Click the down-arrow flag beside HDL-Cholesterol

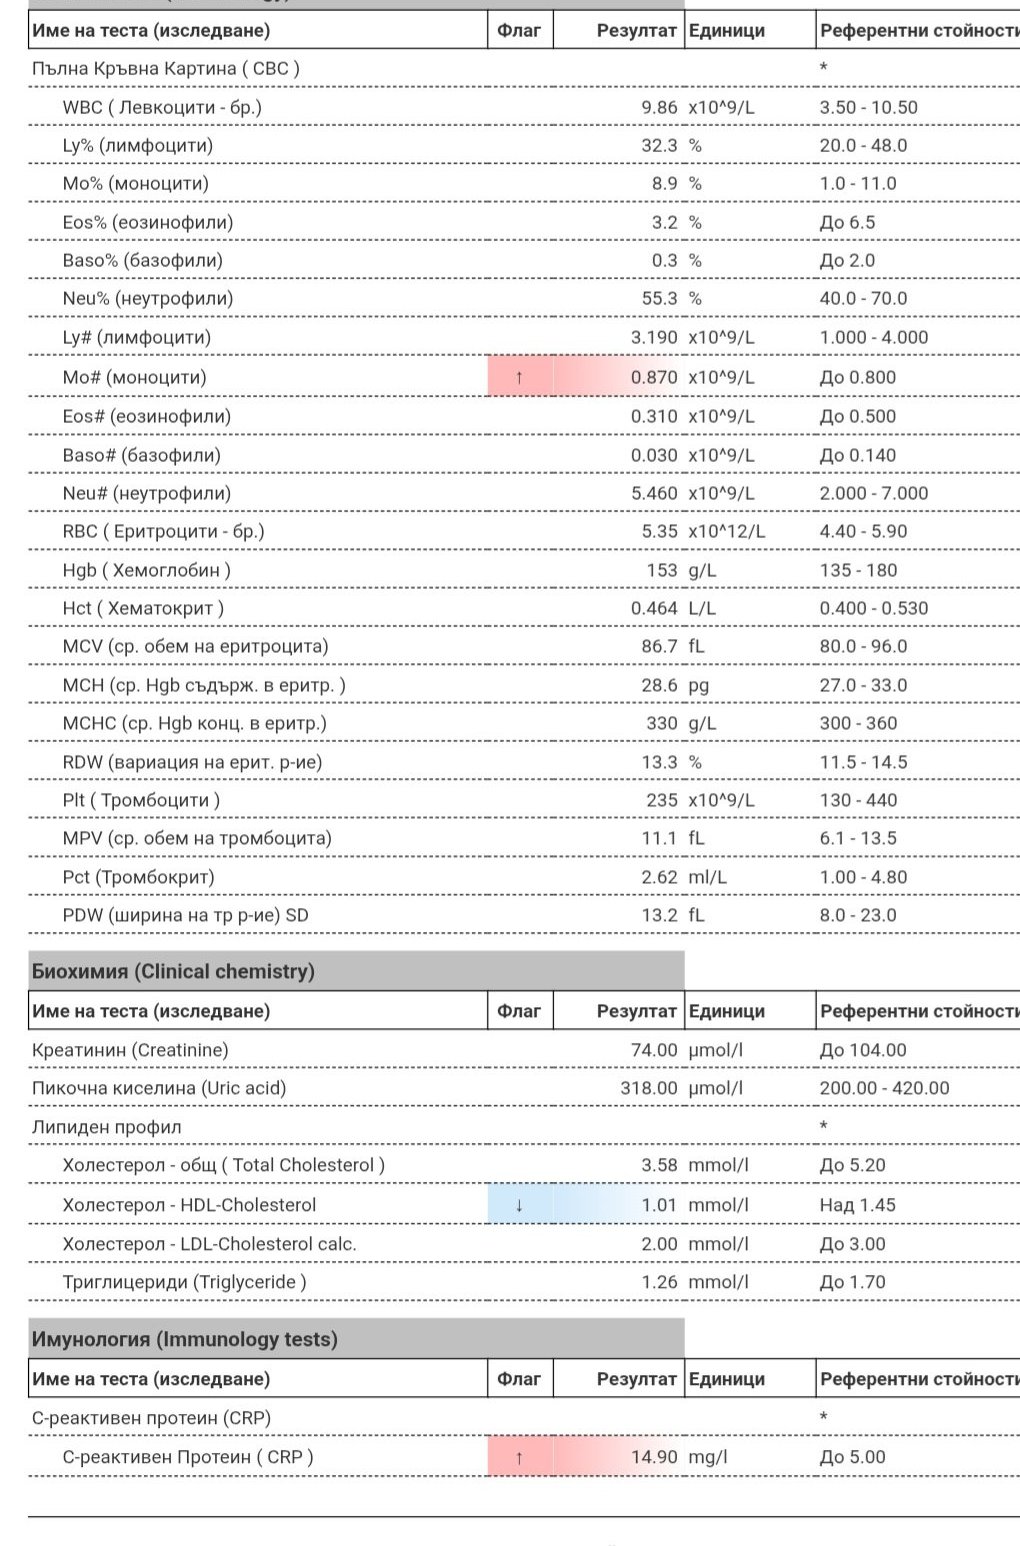[519, 1205]
